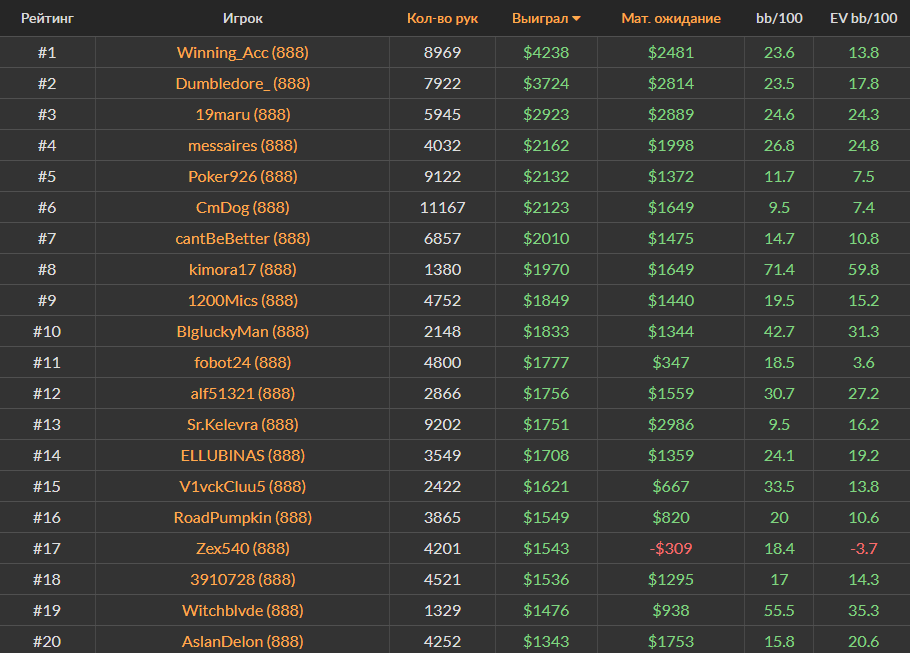Open AslanDelon (888) player profile
Screen dimensions: 910x653
[243, 641]
